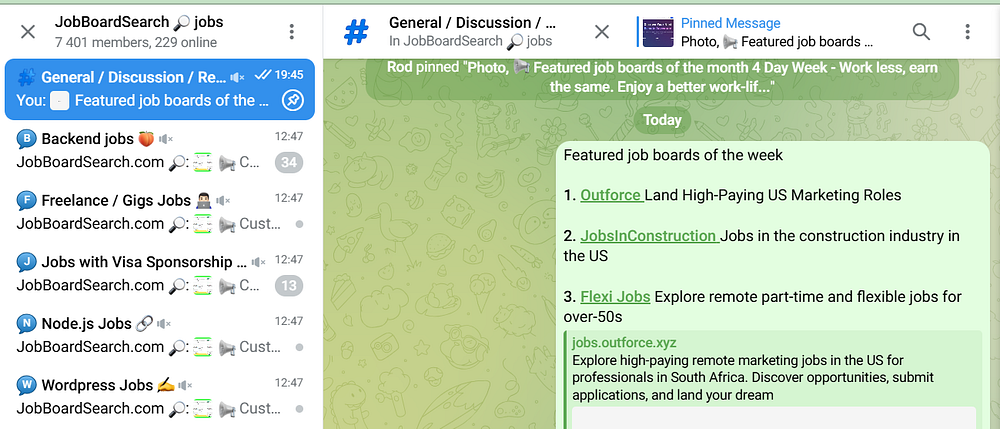Click the J avatar of Jobs with Visa Sponsorship
This screenshot has width=1000, height=429.
point(26,262)
